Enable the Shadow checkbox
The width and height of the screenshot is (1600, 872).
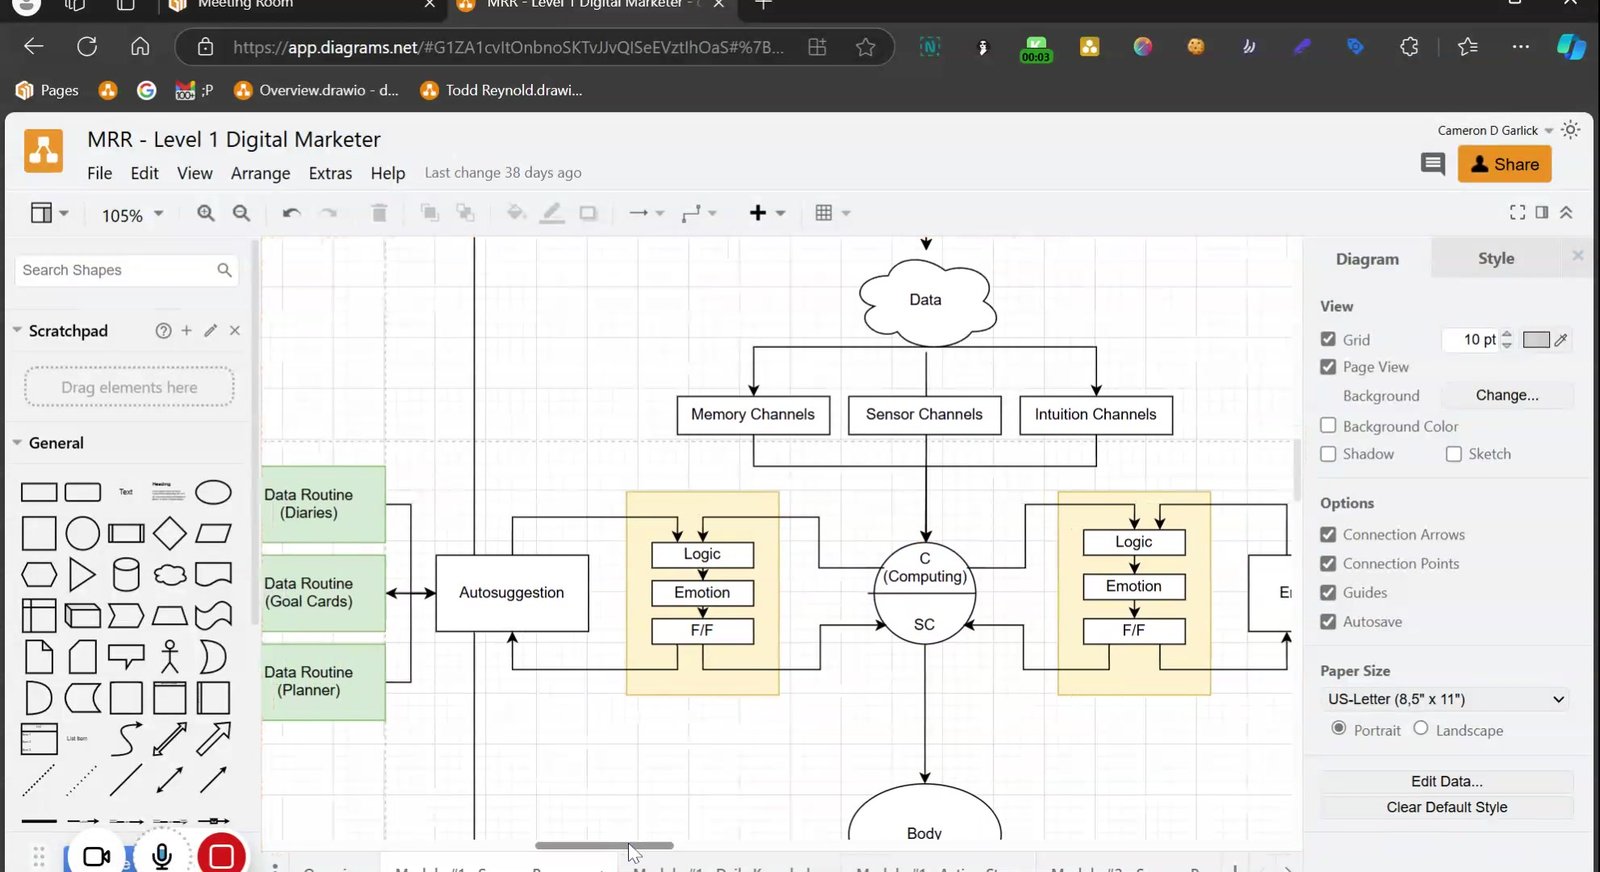(x=1328, y=454)
